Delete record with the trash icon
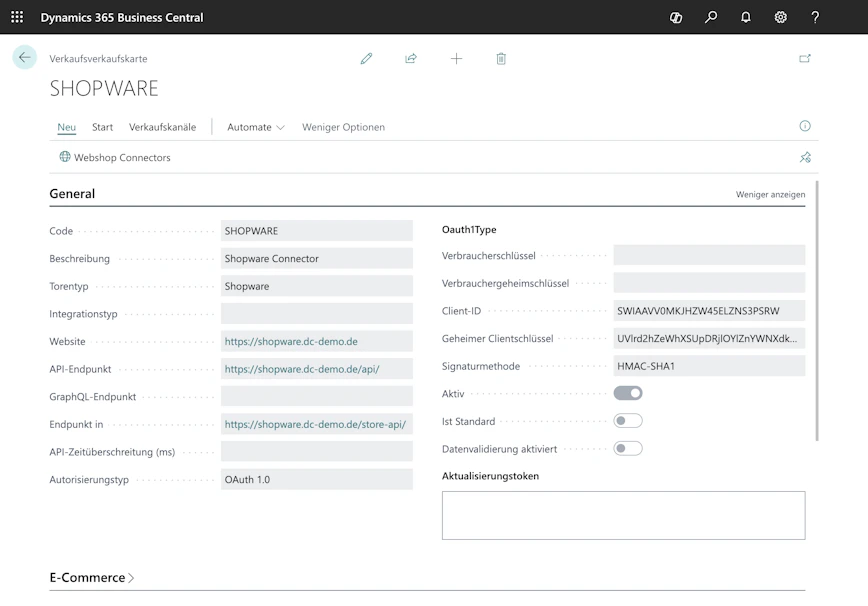868x606 pixels. [x=501, y=59]
